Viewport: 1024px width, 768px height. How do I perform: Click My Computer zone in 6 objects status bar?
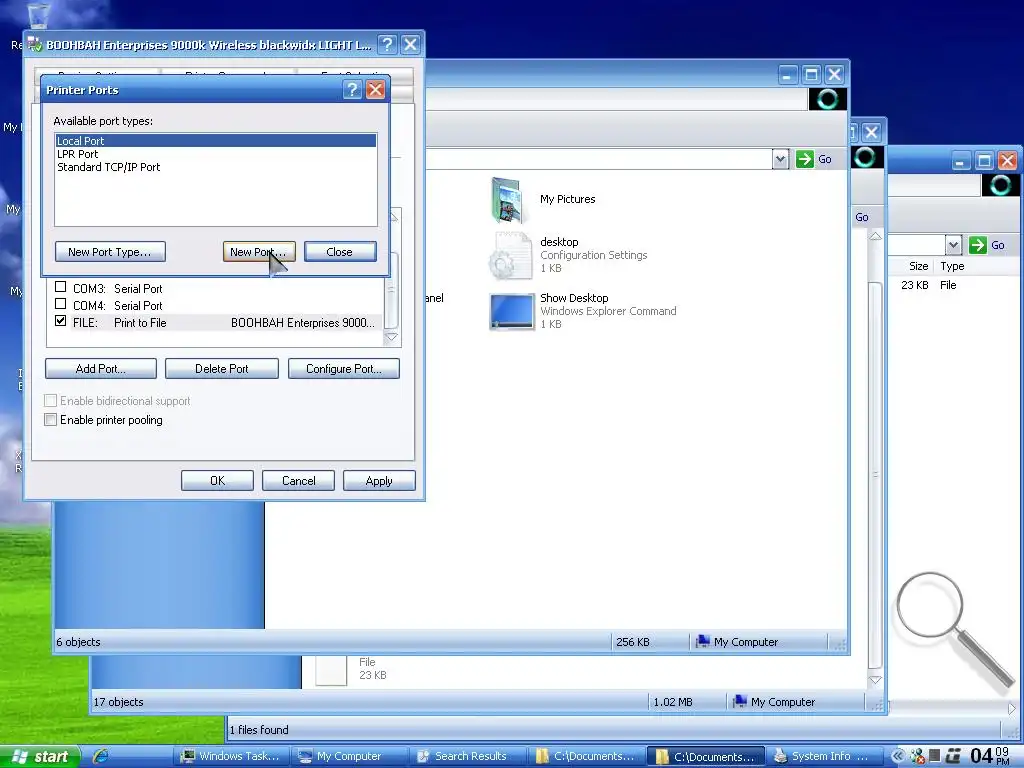coord(738,642)
